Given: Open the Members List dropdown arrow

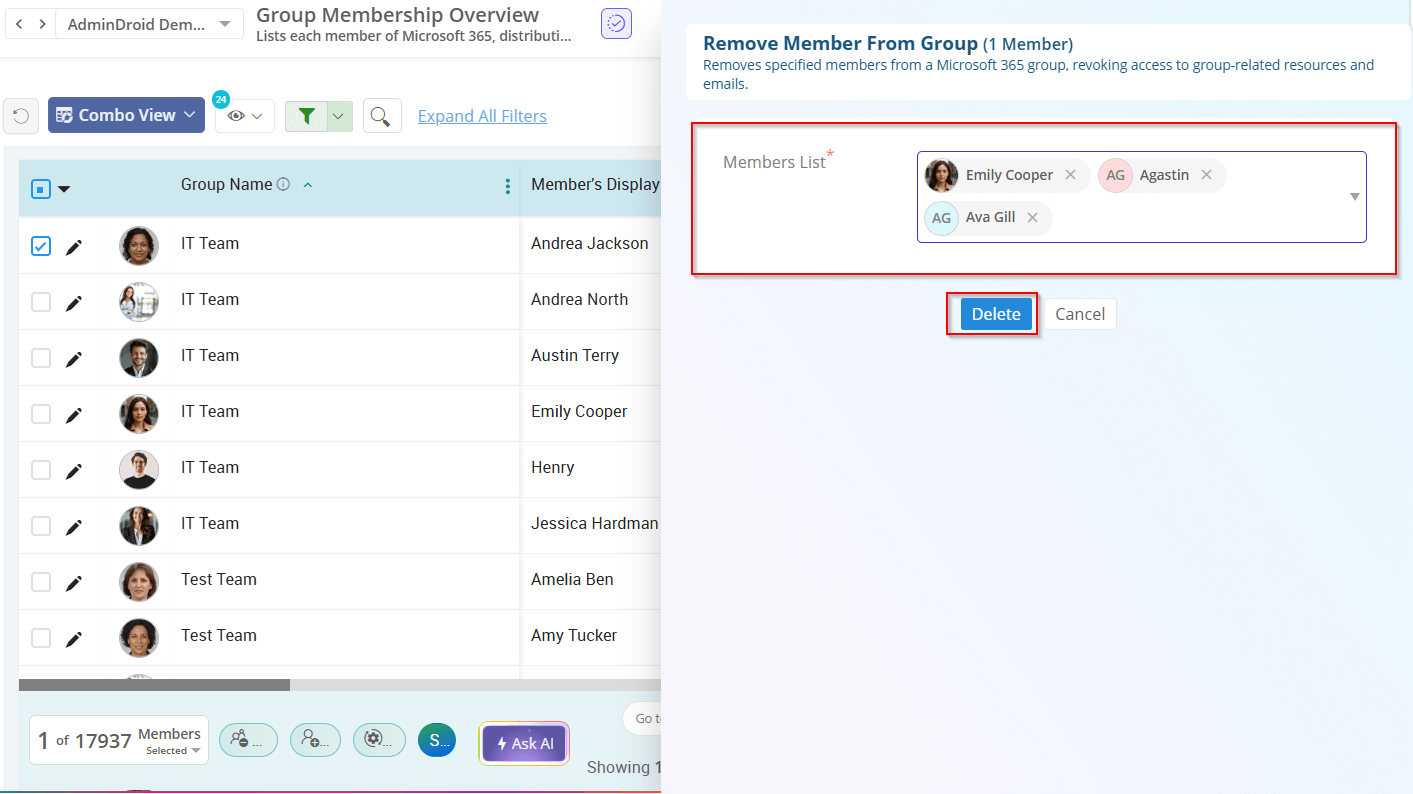Looking at the screenshot, I should tap(1355, 196).
